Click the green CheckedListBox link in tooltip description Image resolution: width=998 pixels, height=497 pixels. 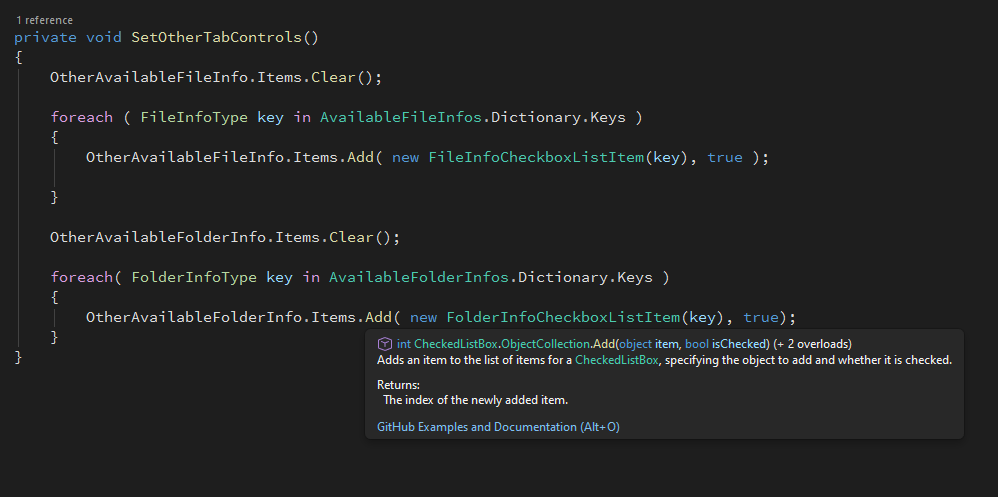[x=617, y=360]
